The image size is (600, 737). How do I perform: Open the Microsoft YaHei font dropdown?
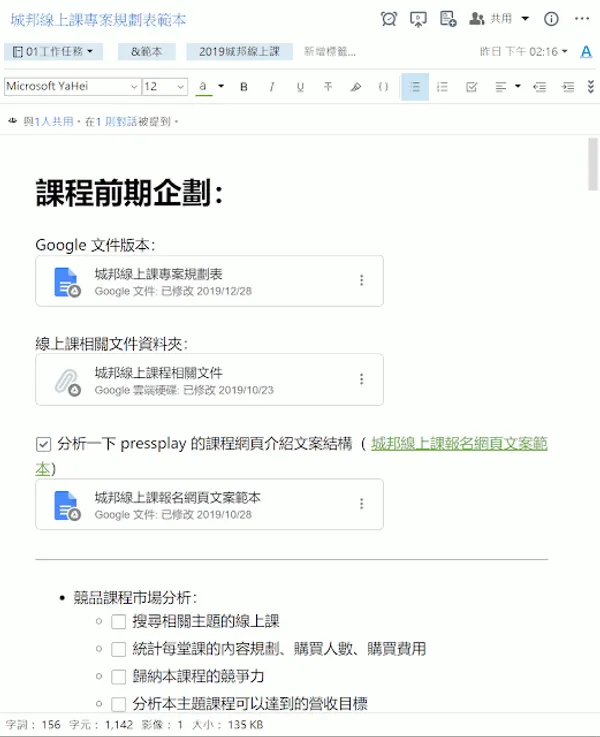[71, 87]
